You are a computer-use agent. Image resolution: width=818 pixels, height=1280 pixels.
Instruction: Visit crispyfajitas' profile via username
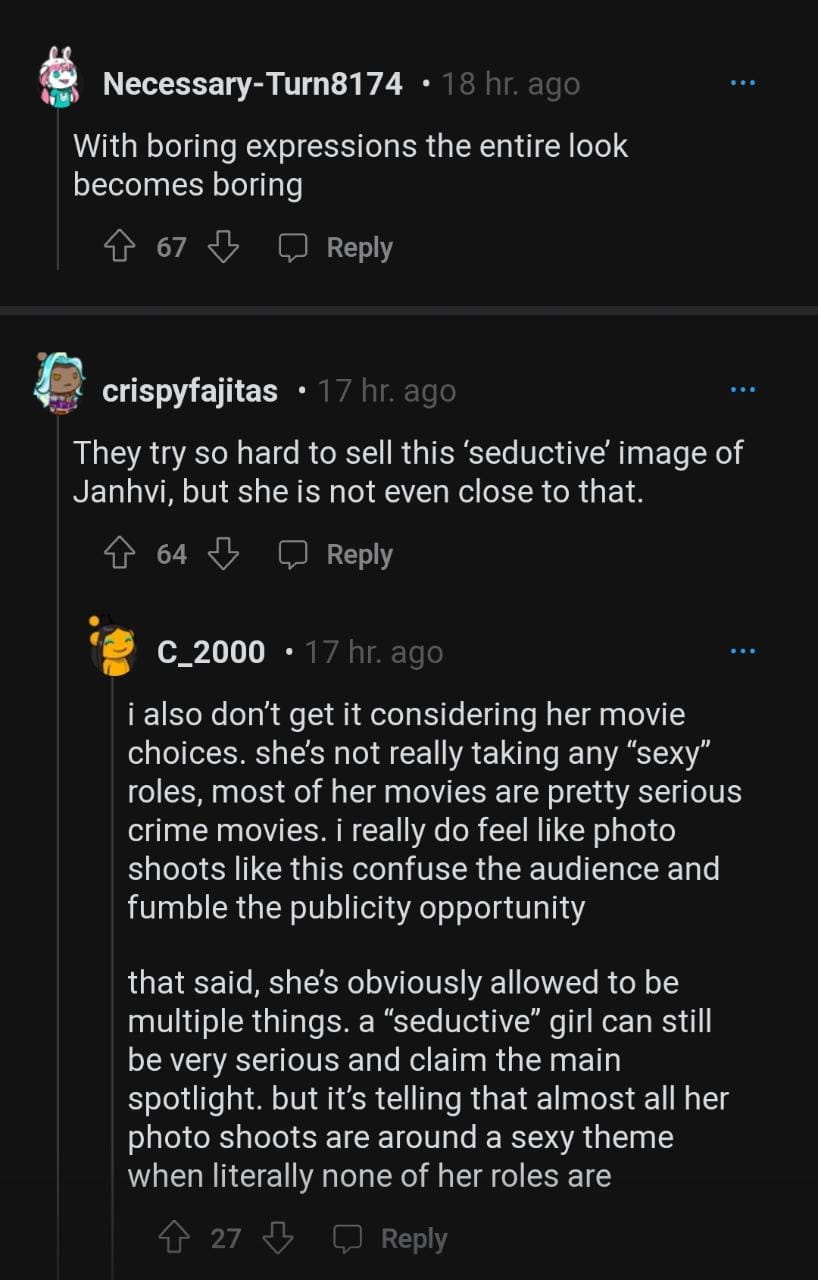190,390
